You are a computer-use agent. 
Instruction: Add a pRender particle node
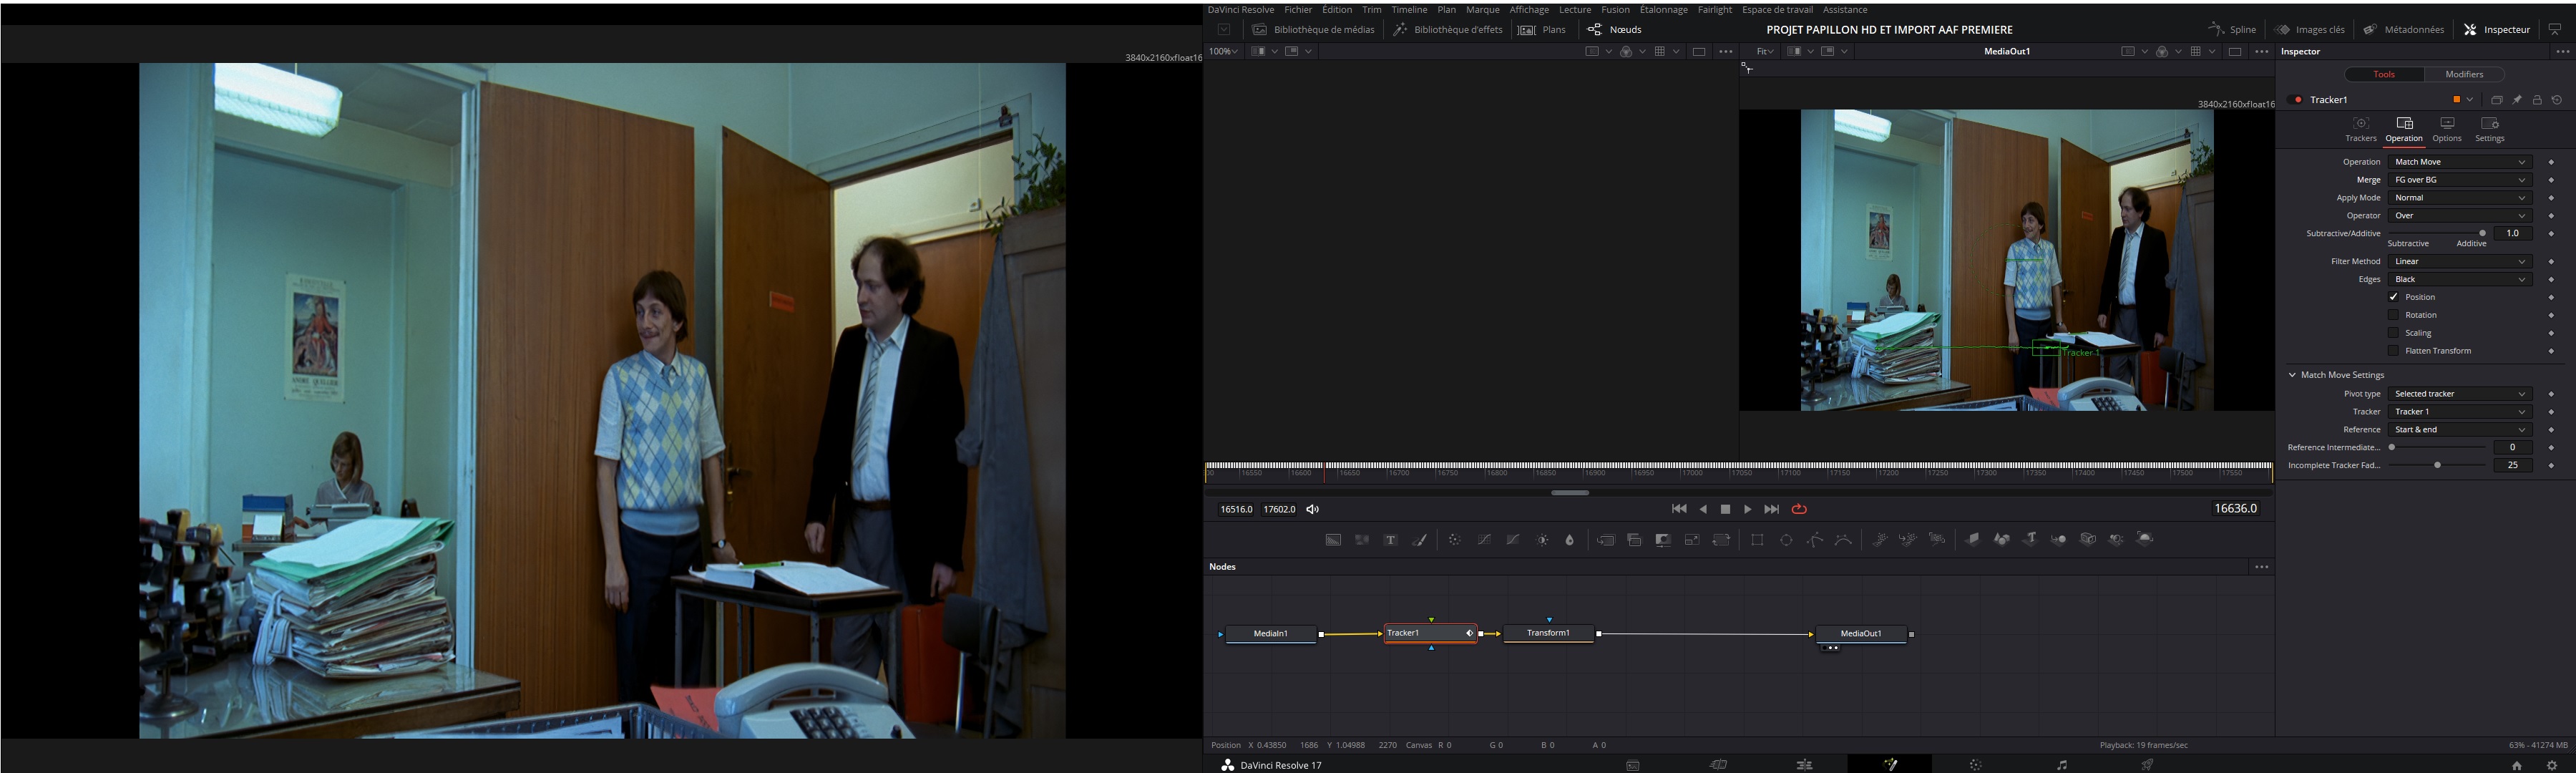(x=1937, y=540)
